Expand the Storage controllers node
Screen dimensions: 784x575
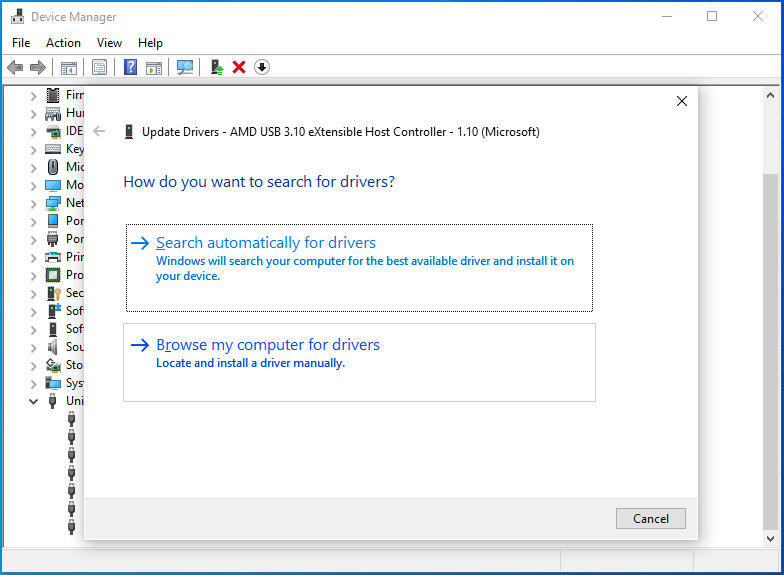pos(34,366)
